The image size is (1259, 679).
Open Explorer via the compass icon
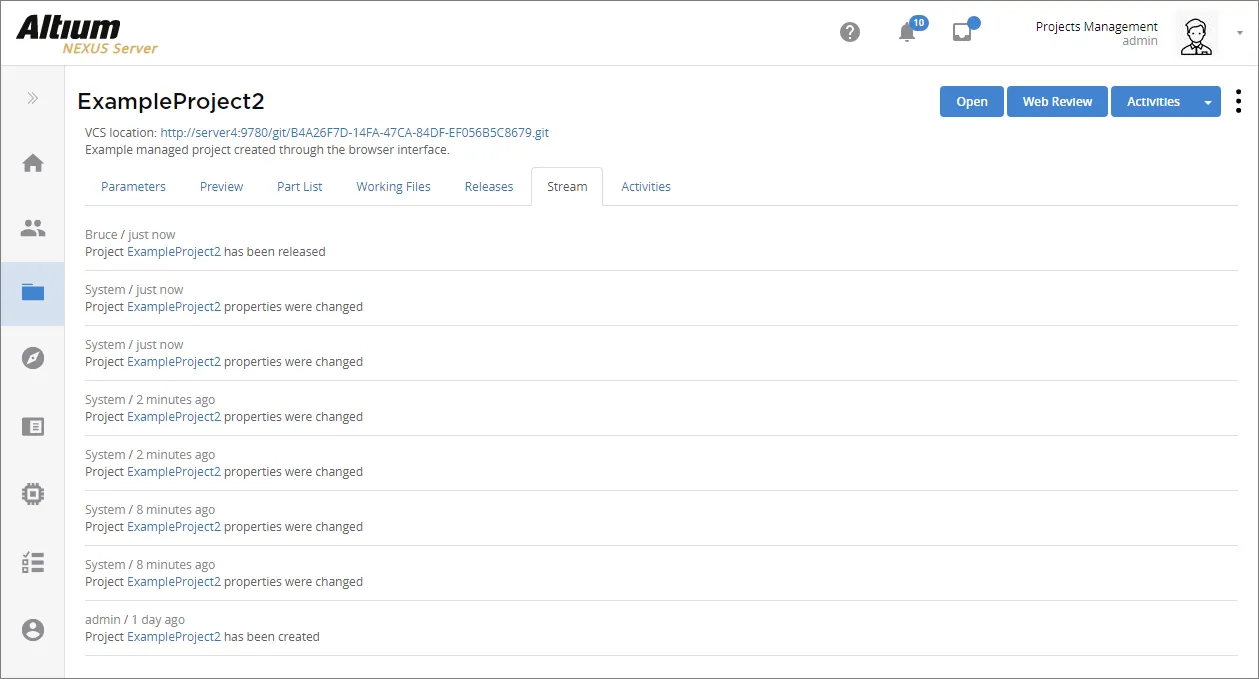coord(33,358)
